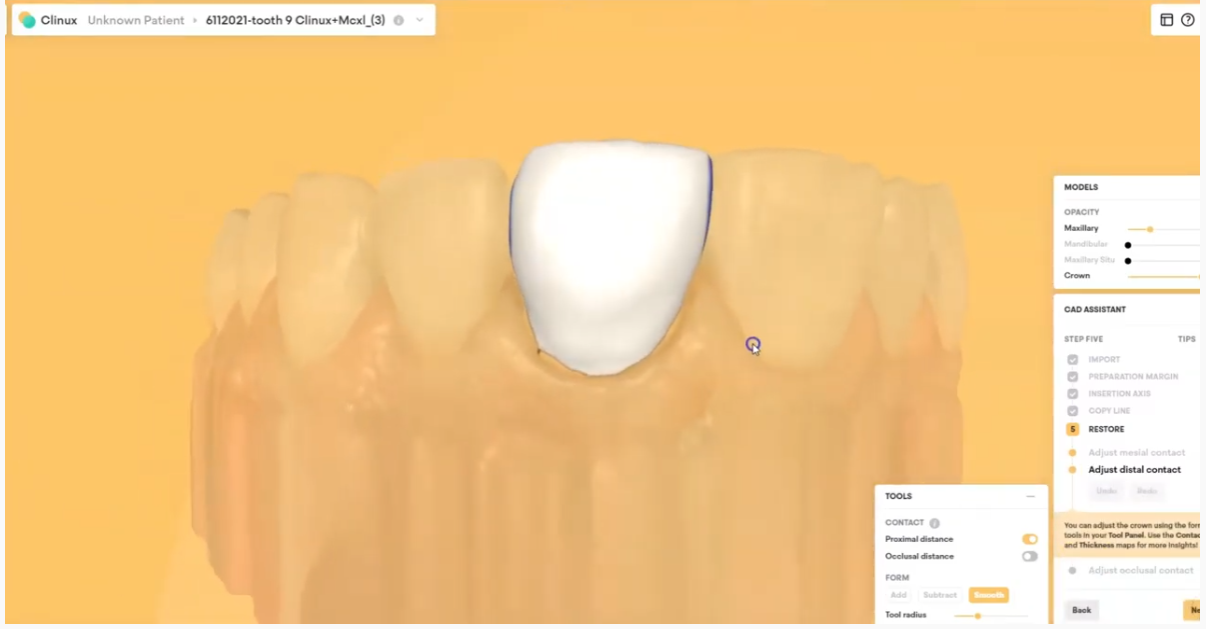
Task: Click the Preparation Margin step checkbox
Action: coord(1073,377)
